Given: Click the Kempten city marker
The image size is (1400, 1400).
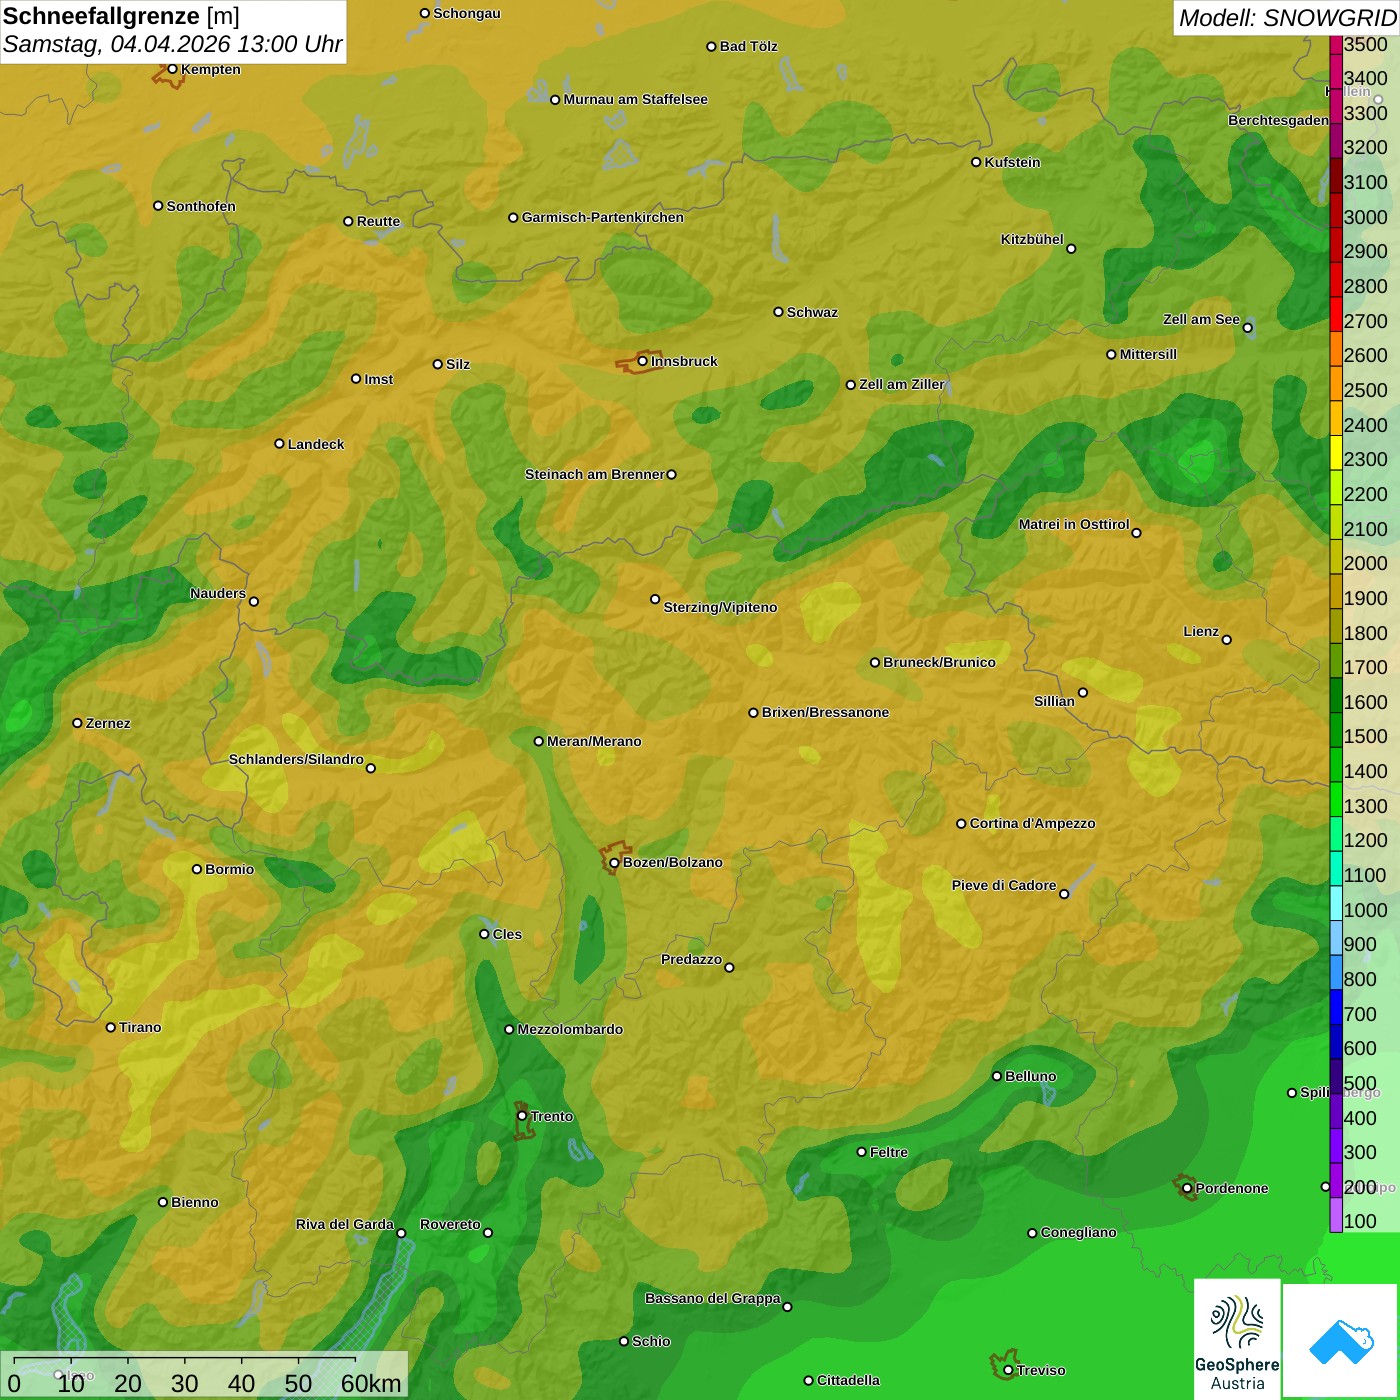Looking at the screenshot, I should pos(172,69).
